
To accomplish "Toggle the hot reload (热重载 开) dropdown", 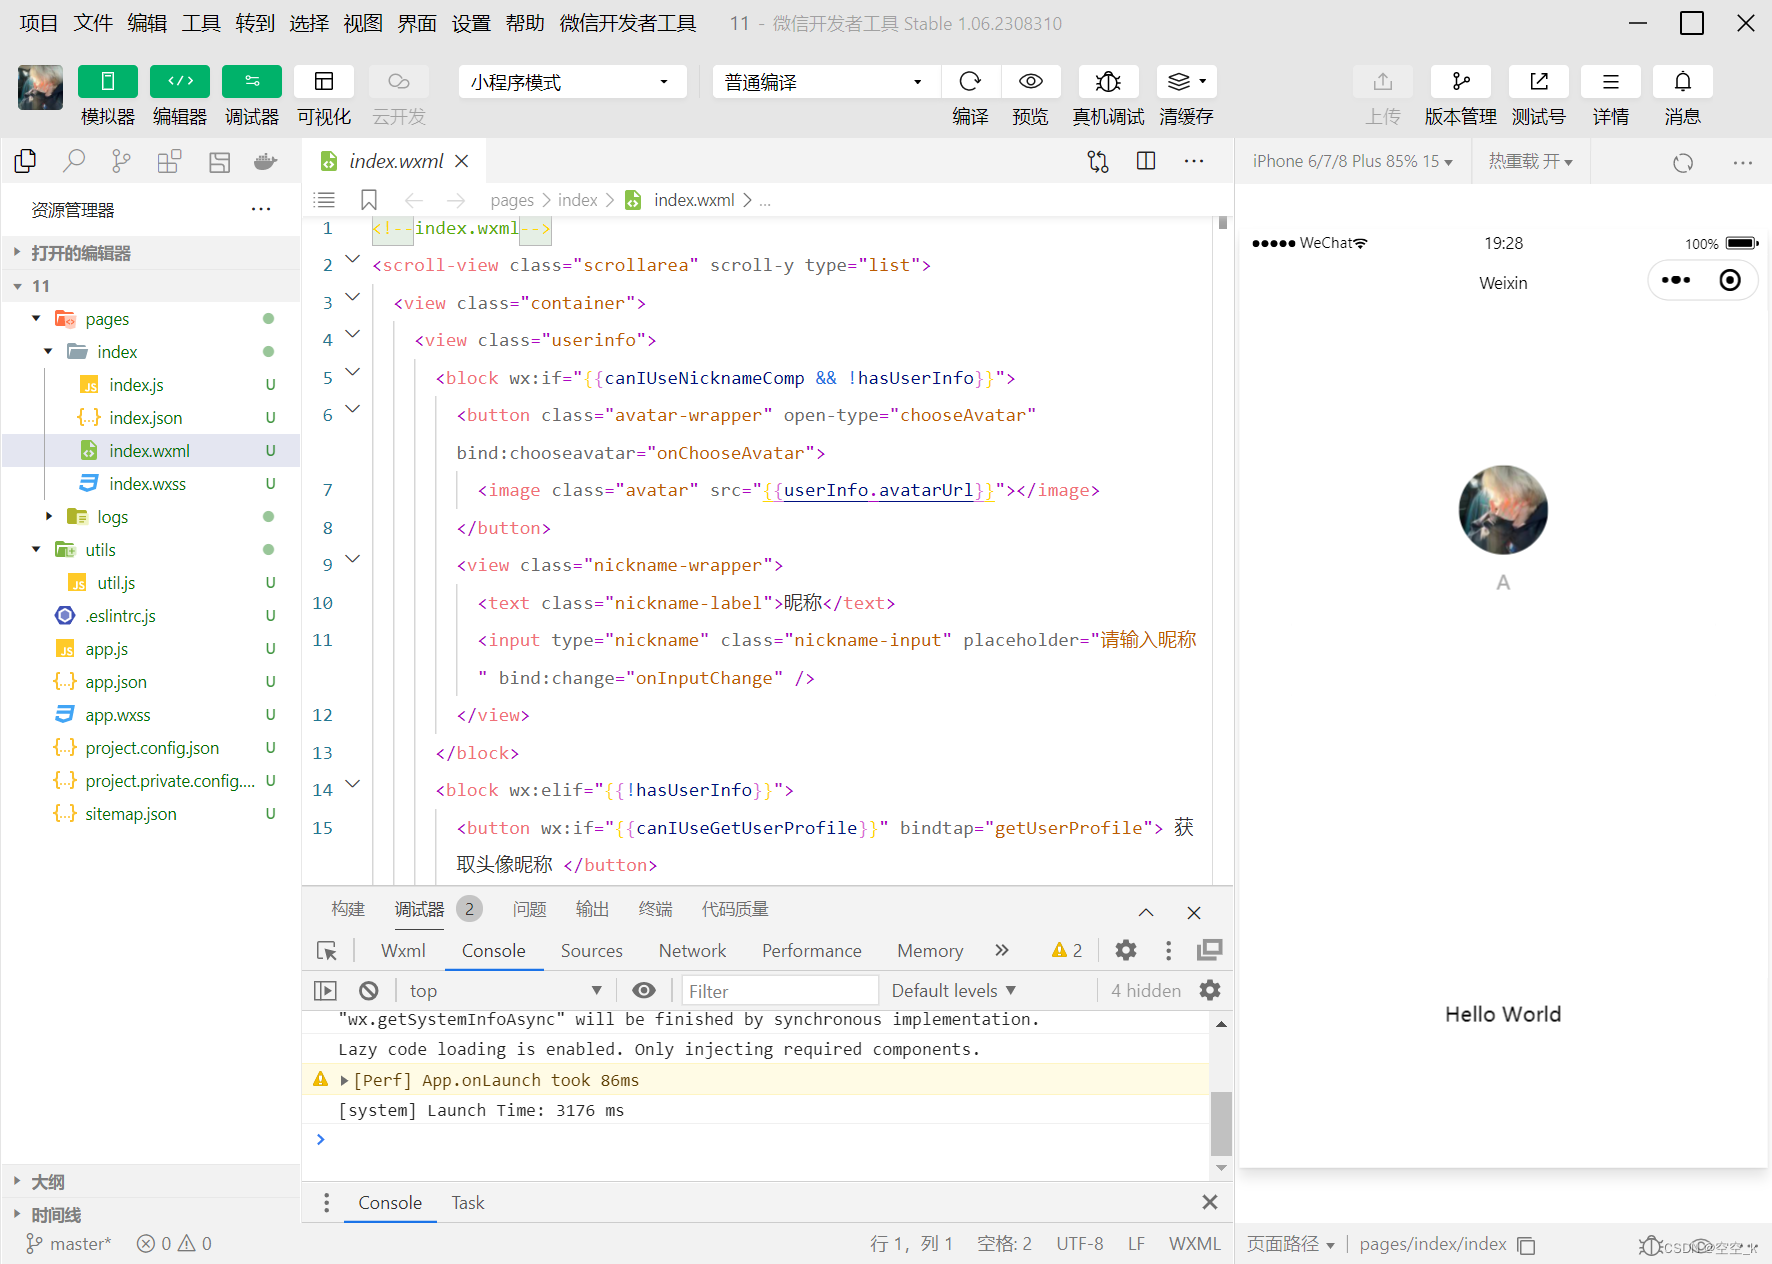I will pos(1530,161).
